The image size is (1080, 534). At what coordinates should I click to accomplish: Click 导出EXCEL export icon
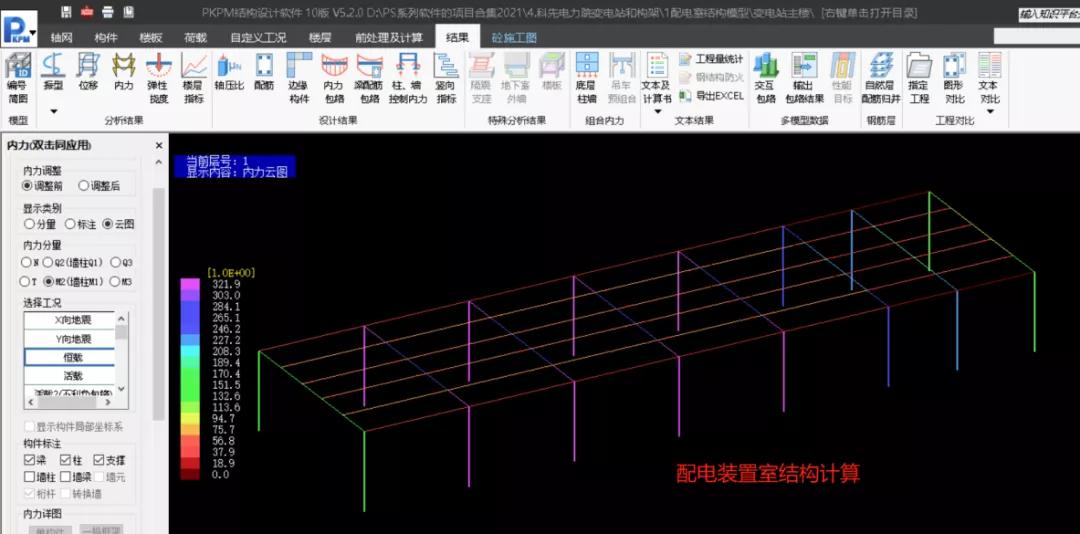coord(685,96)
